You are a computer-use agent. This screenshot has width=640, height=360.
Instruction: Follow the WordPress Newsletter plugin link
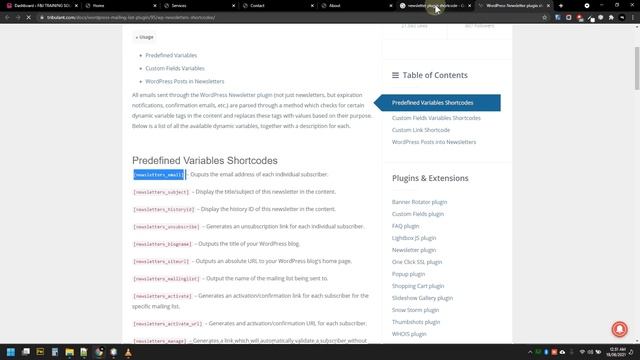236,95
